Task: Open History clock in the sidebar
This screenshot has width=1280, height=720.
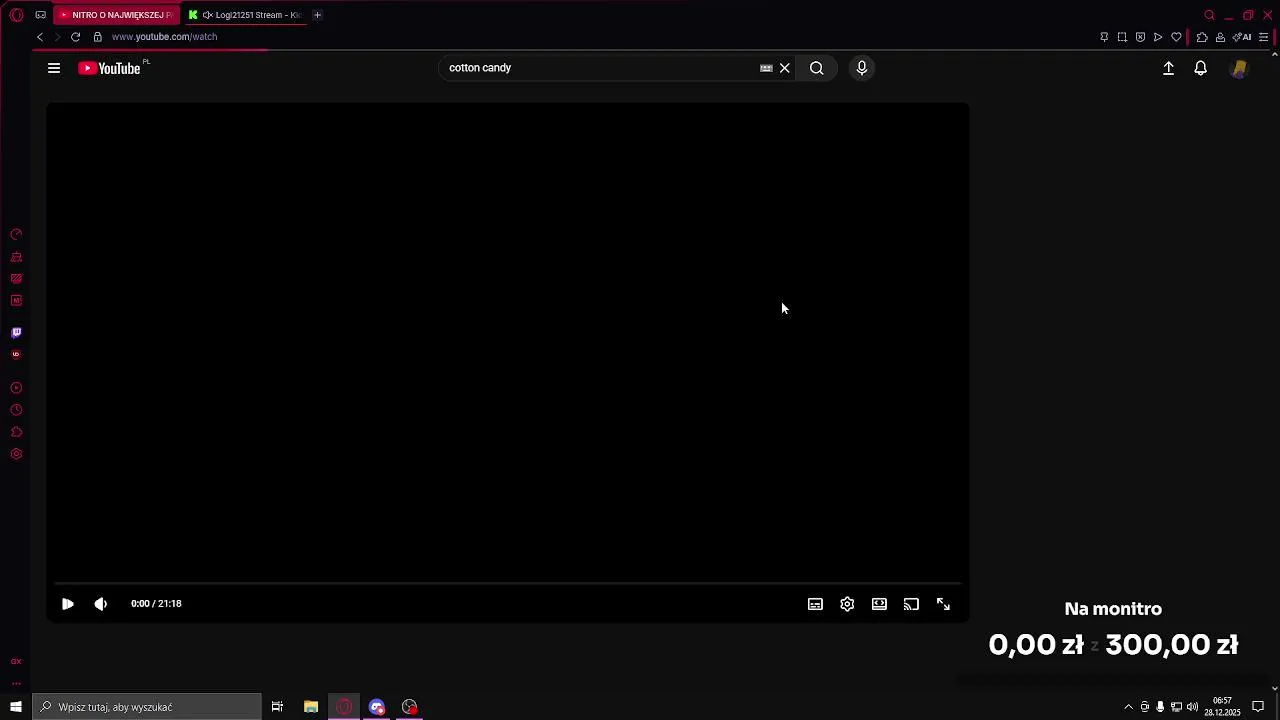Action: [16, 410]
